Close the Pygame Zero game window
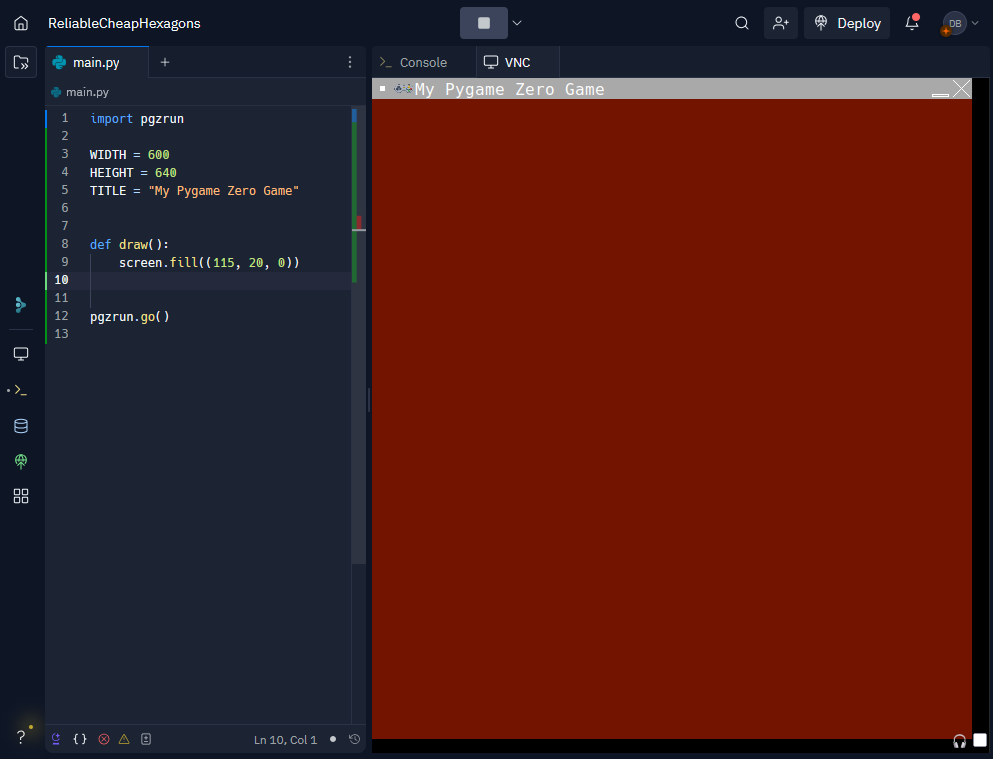The width and height of the screenshot is (993, 759). click(961, 89)
